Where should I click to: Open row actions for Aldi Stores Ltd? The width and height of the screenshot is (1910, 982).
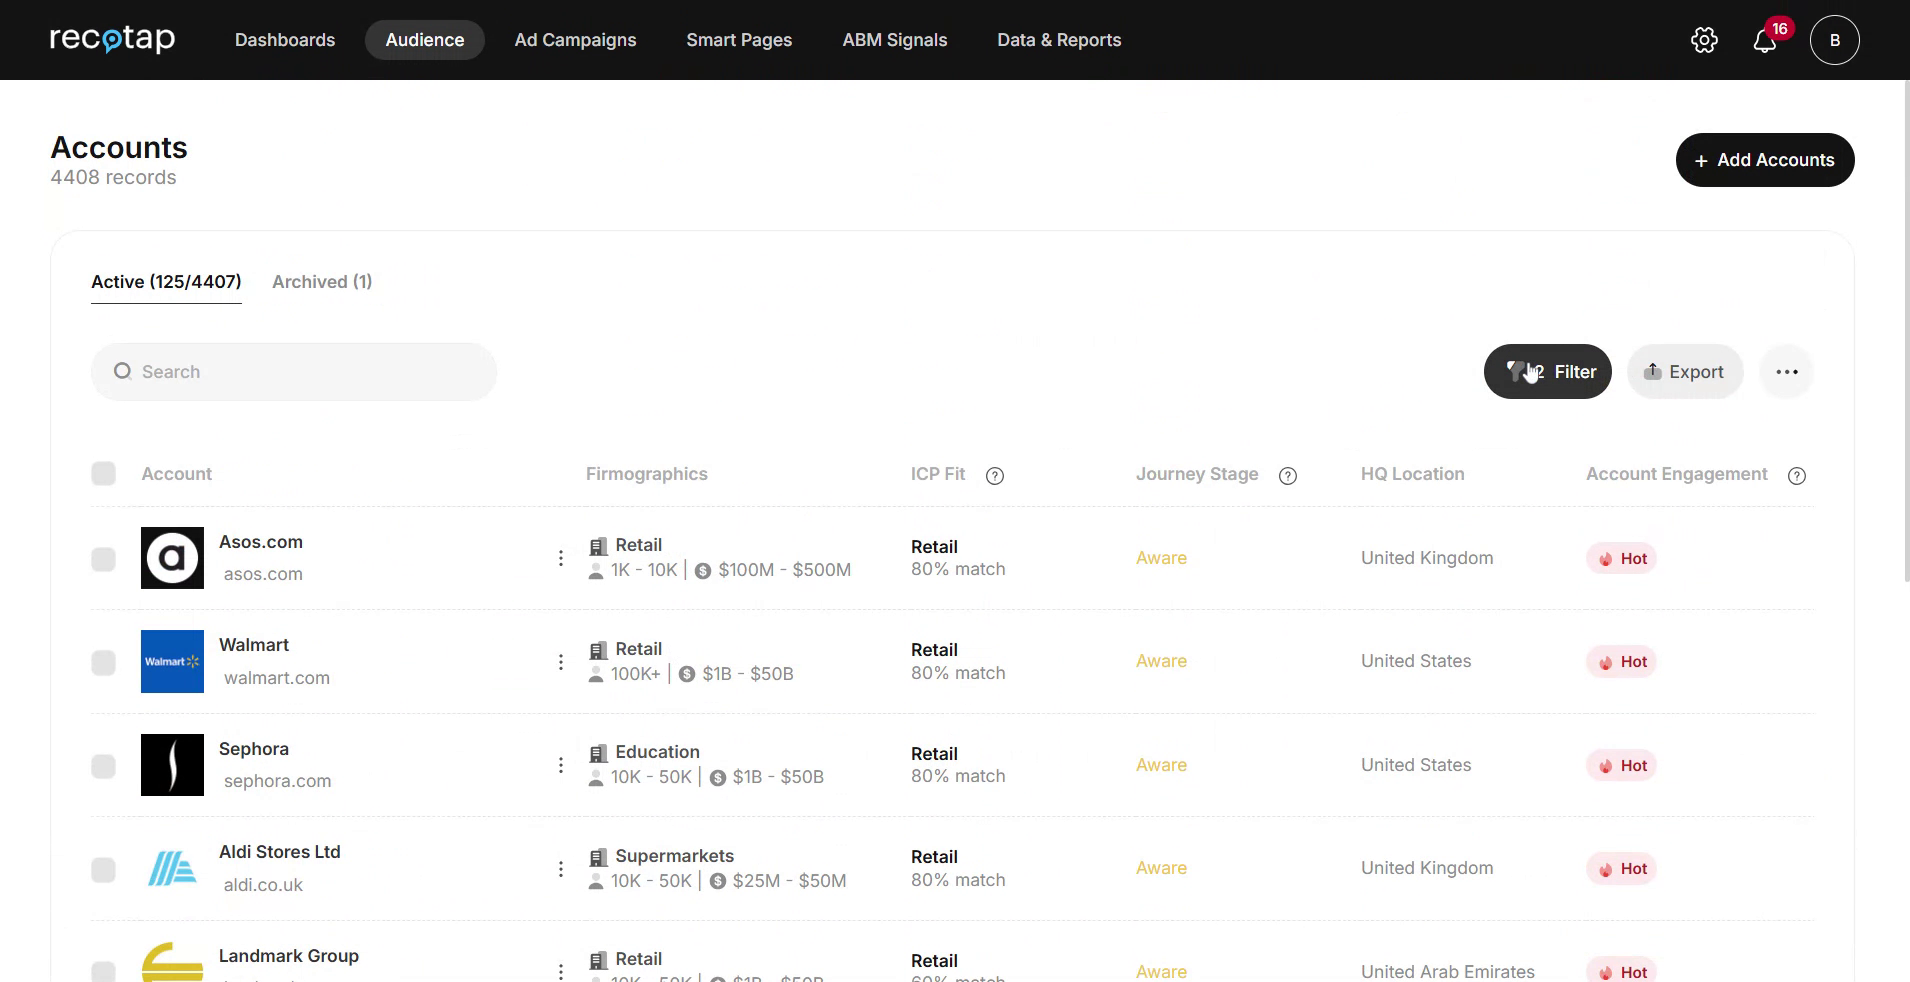click(x=560, y=868)
